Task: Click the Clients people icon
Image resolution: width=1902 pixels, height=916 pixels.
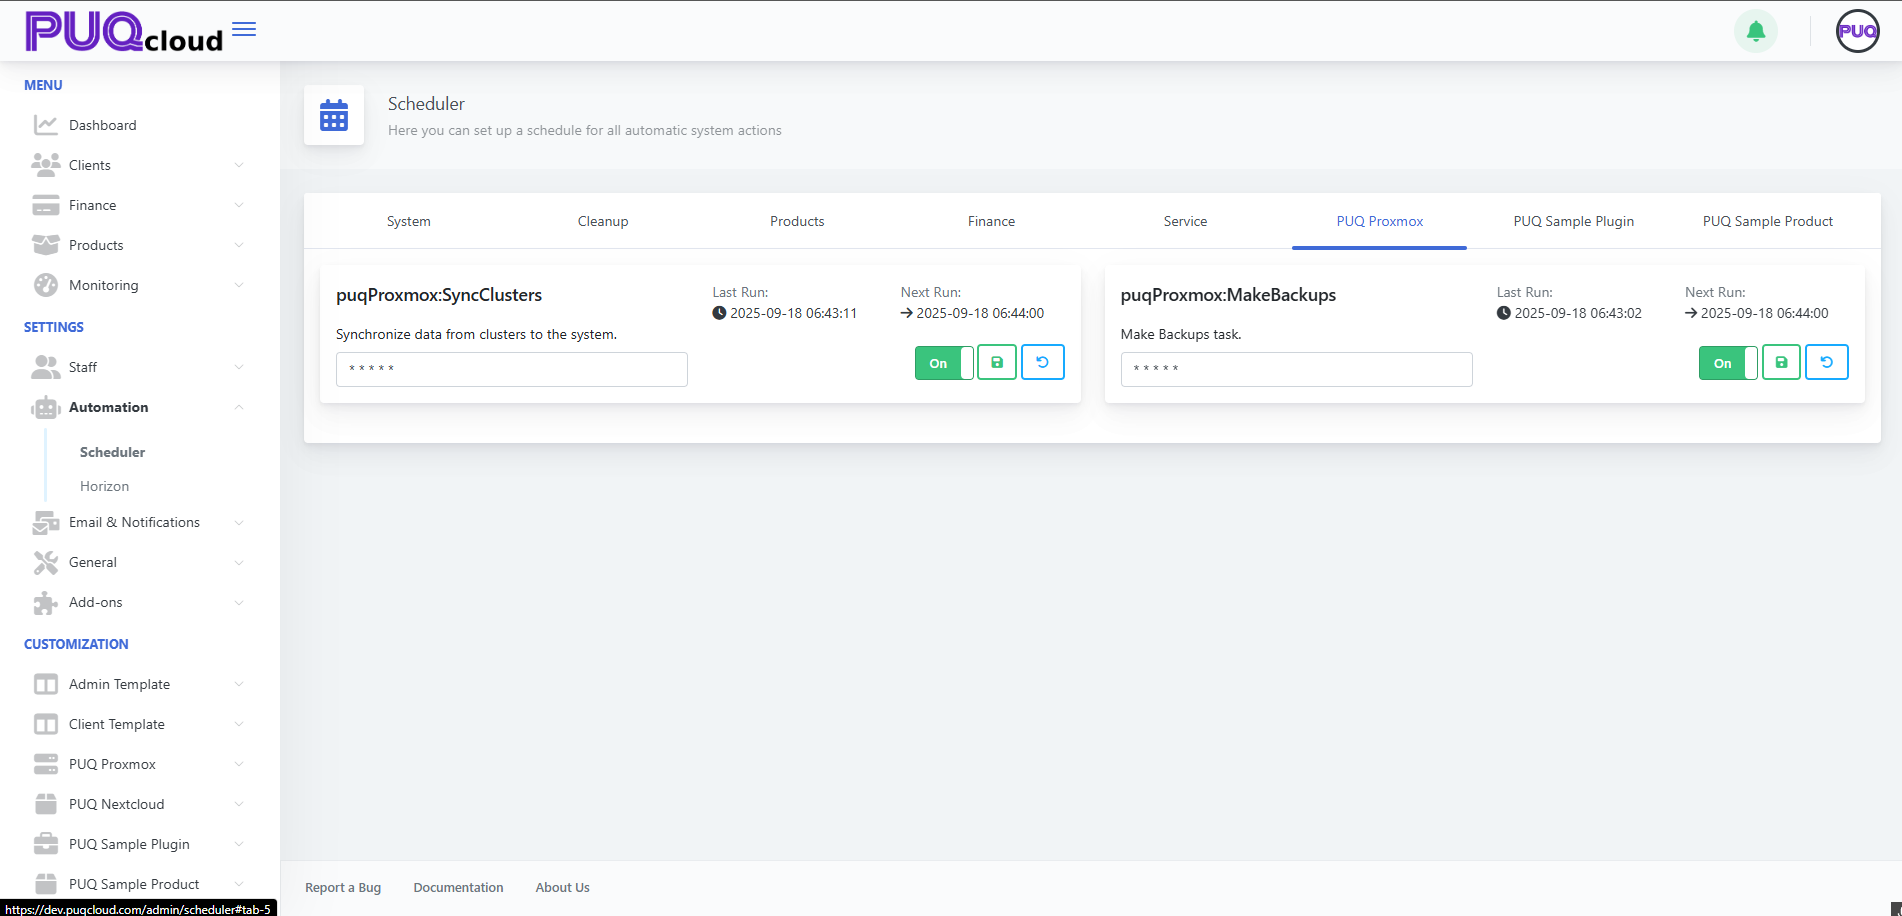Action: [x=46, y=165]
